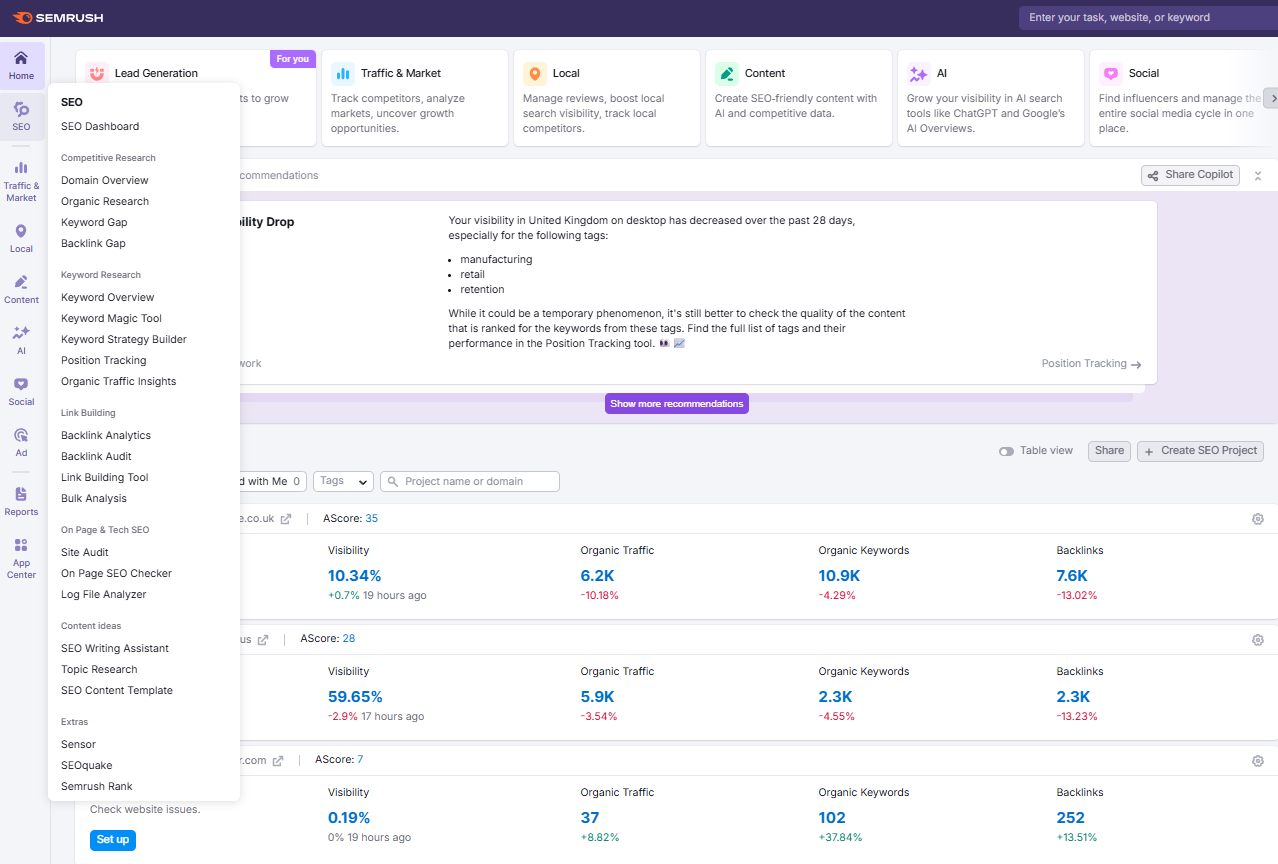Follow the Position Tracking arrow link

(1091, 364)
